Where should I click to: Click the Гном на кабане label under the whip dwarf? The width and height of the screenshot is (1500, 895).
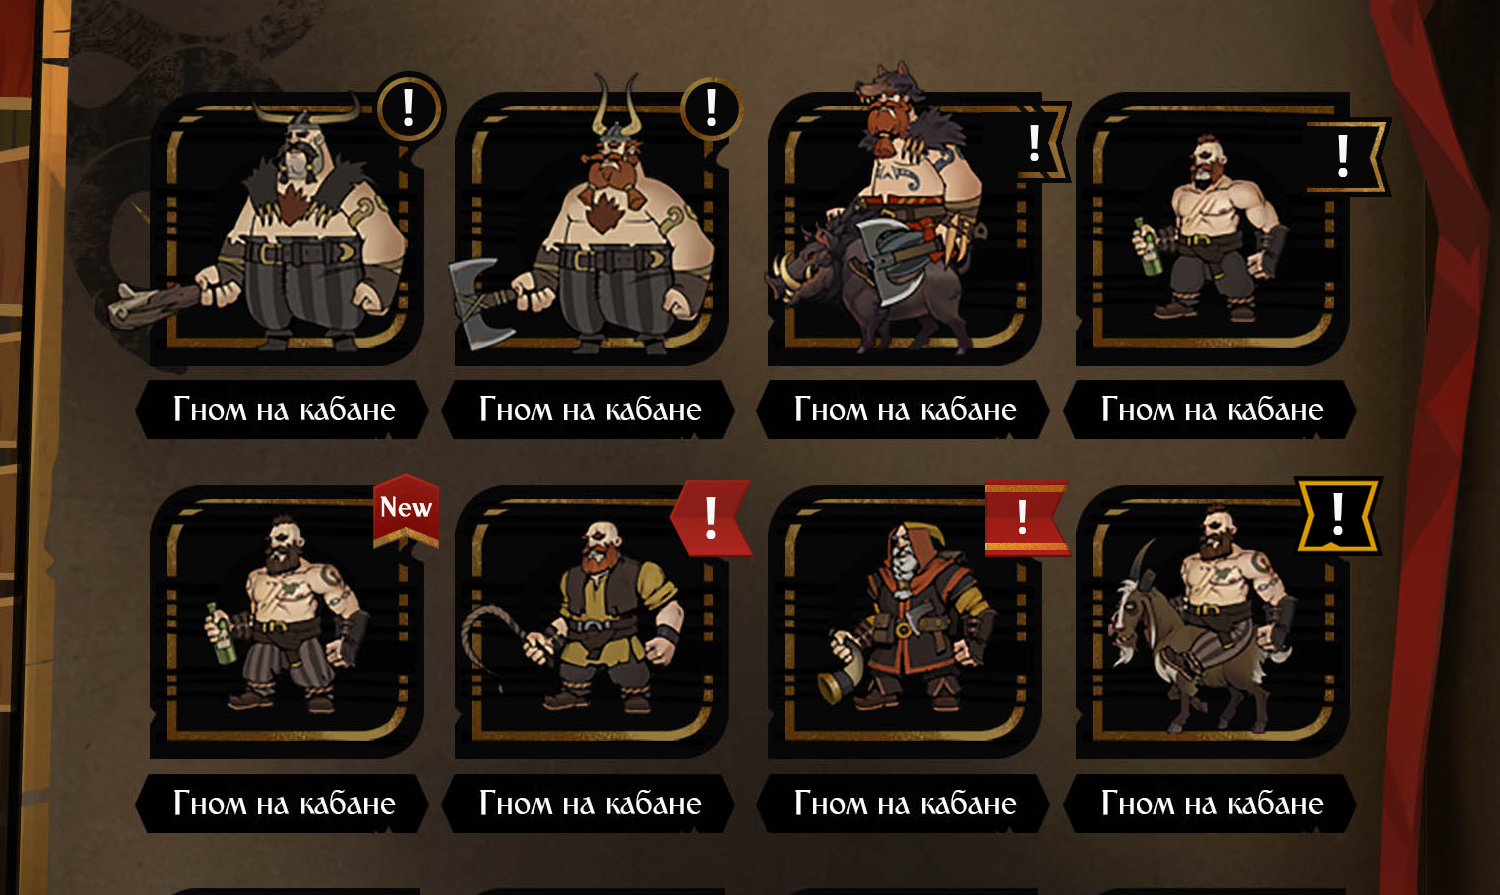590,803
